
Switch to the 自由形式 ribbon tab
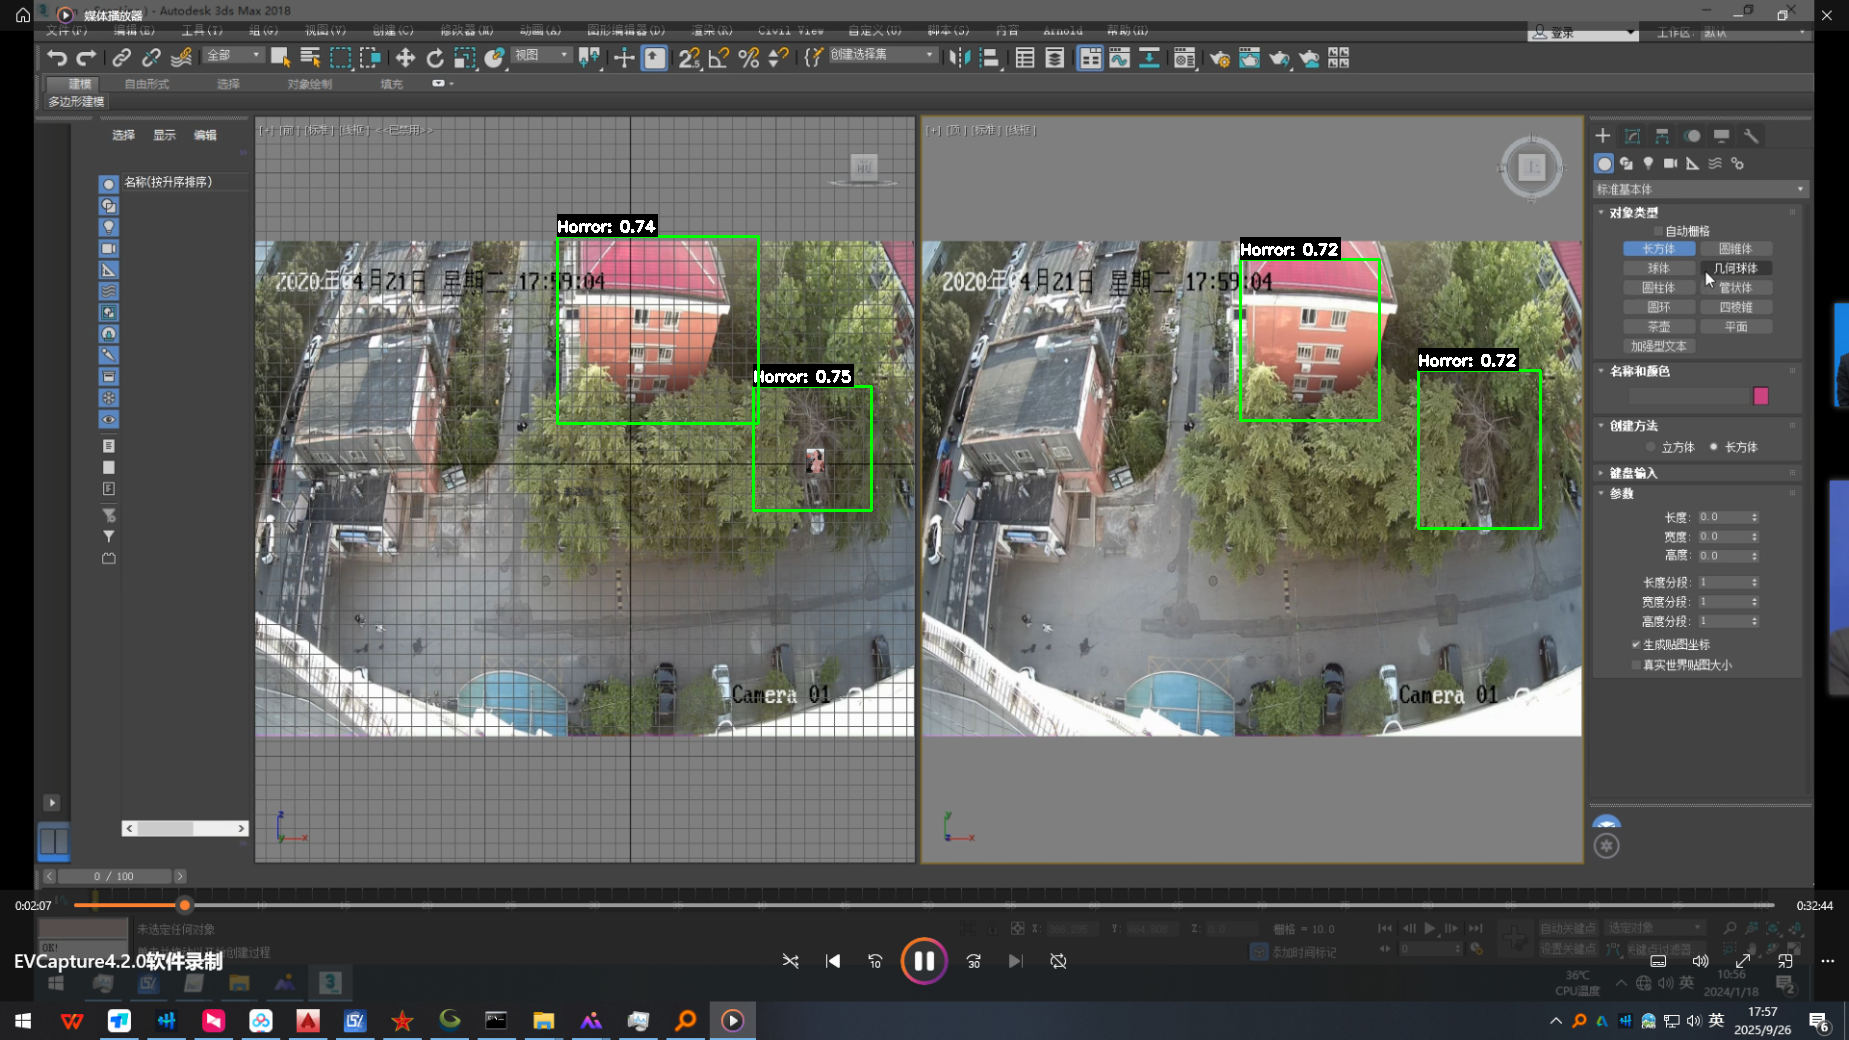[147, 84]
